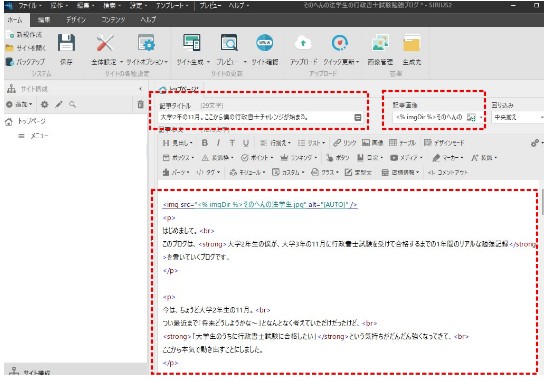The height and width of the screenshot is (381, 545).
Task: Click the サイト生成 generate site icon
Action: click(192, 43)
